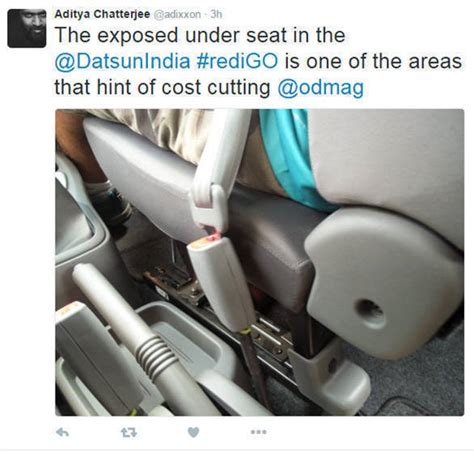
Task: Click the tweet text starting 'The exposed under seat'
Action: click(258, 62)
